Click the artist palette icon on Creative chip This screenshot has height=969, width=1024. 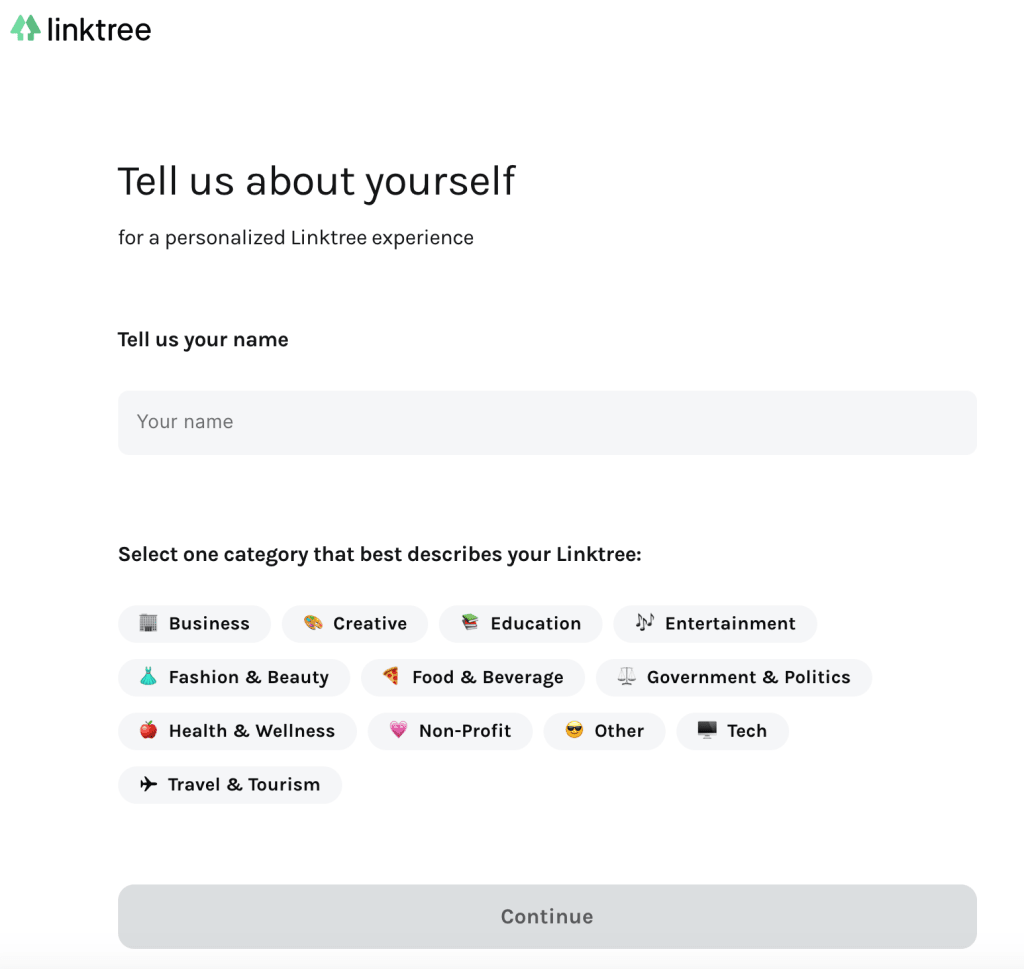point(310,623)
